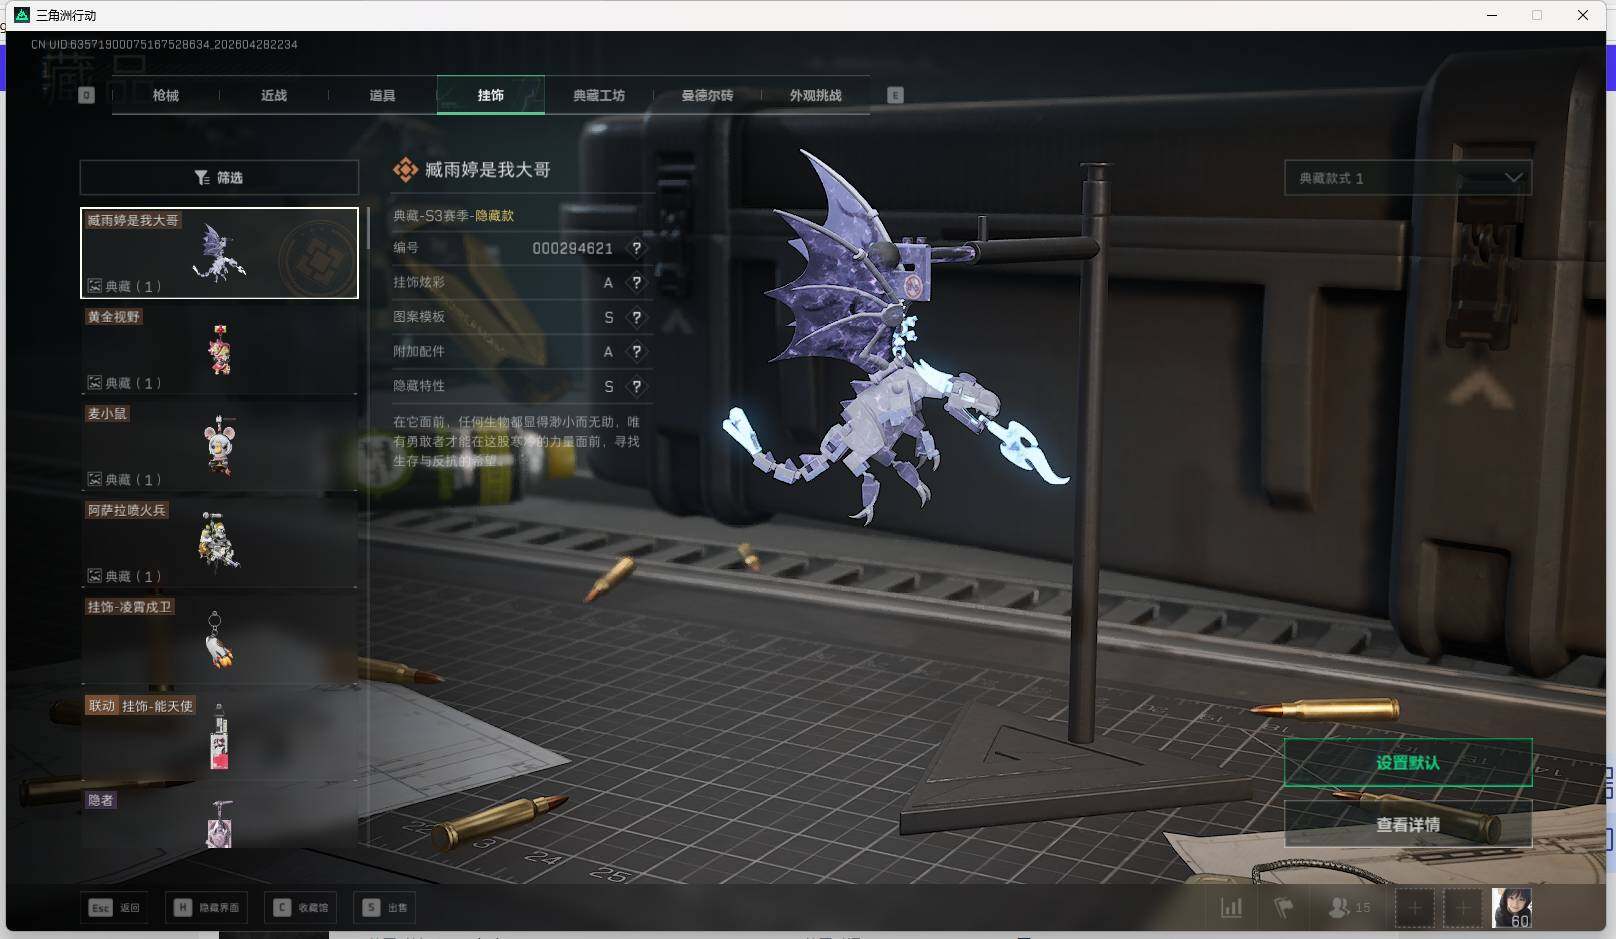Image resolution: width=1616 pixels, height=939 pixels.
Task: Open the statistics bar chart icon
Action: pos(1231,908)
